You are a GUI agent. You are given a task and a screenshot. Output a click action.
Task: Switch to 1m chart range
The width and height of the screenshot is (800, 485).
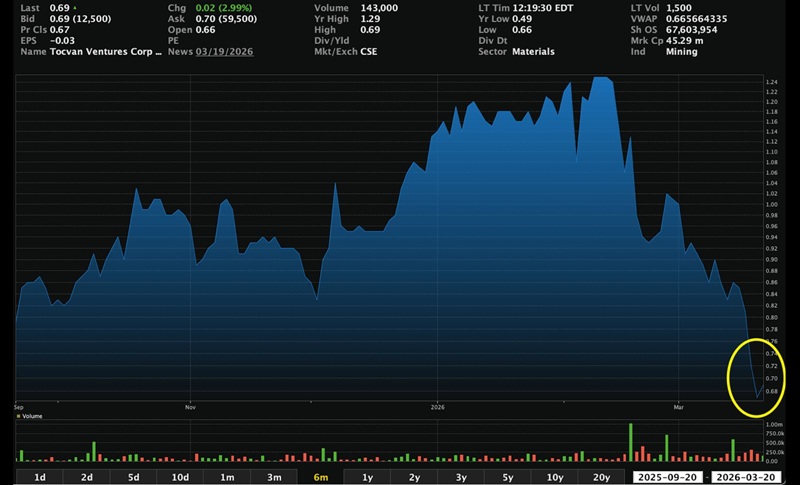[227, 477]
